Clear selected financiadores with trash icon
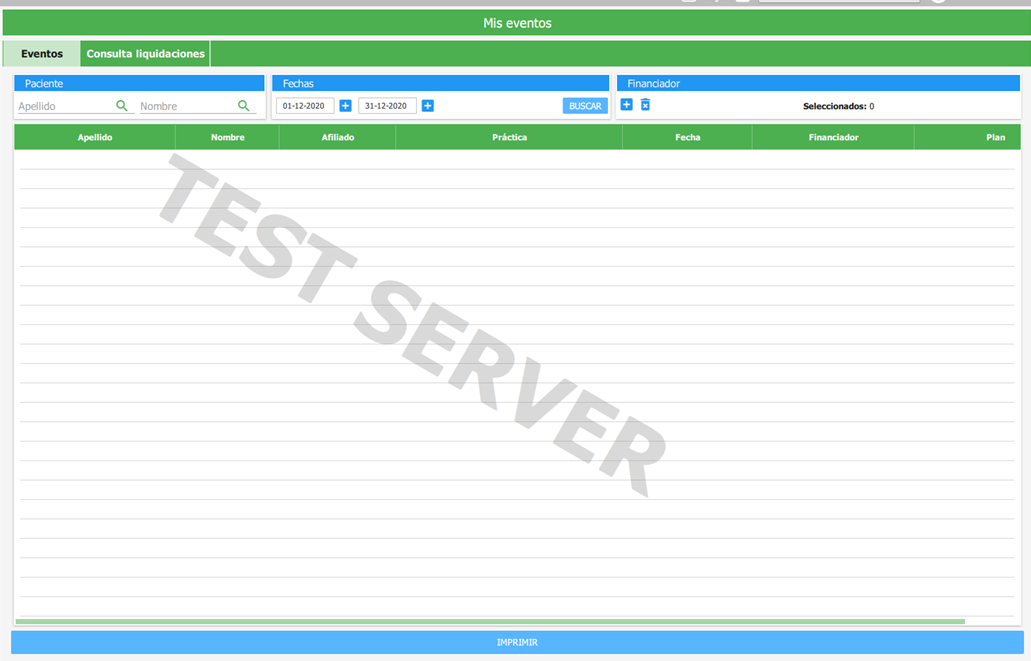Viewport: 1031px width, 661px height. (x=646, y=105)
